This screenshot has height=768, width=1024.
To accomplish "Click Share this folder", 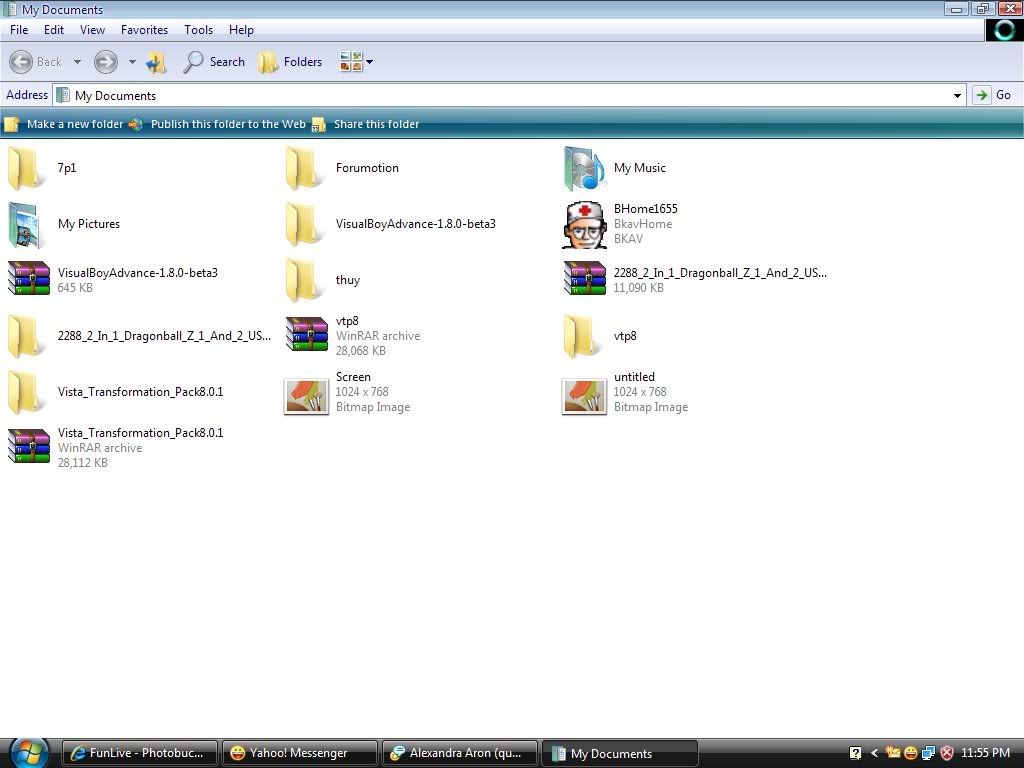I will click(366, 124).
